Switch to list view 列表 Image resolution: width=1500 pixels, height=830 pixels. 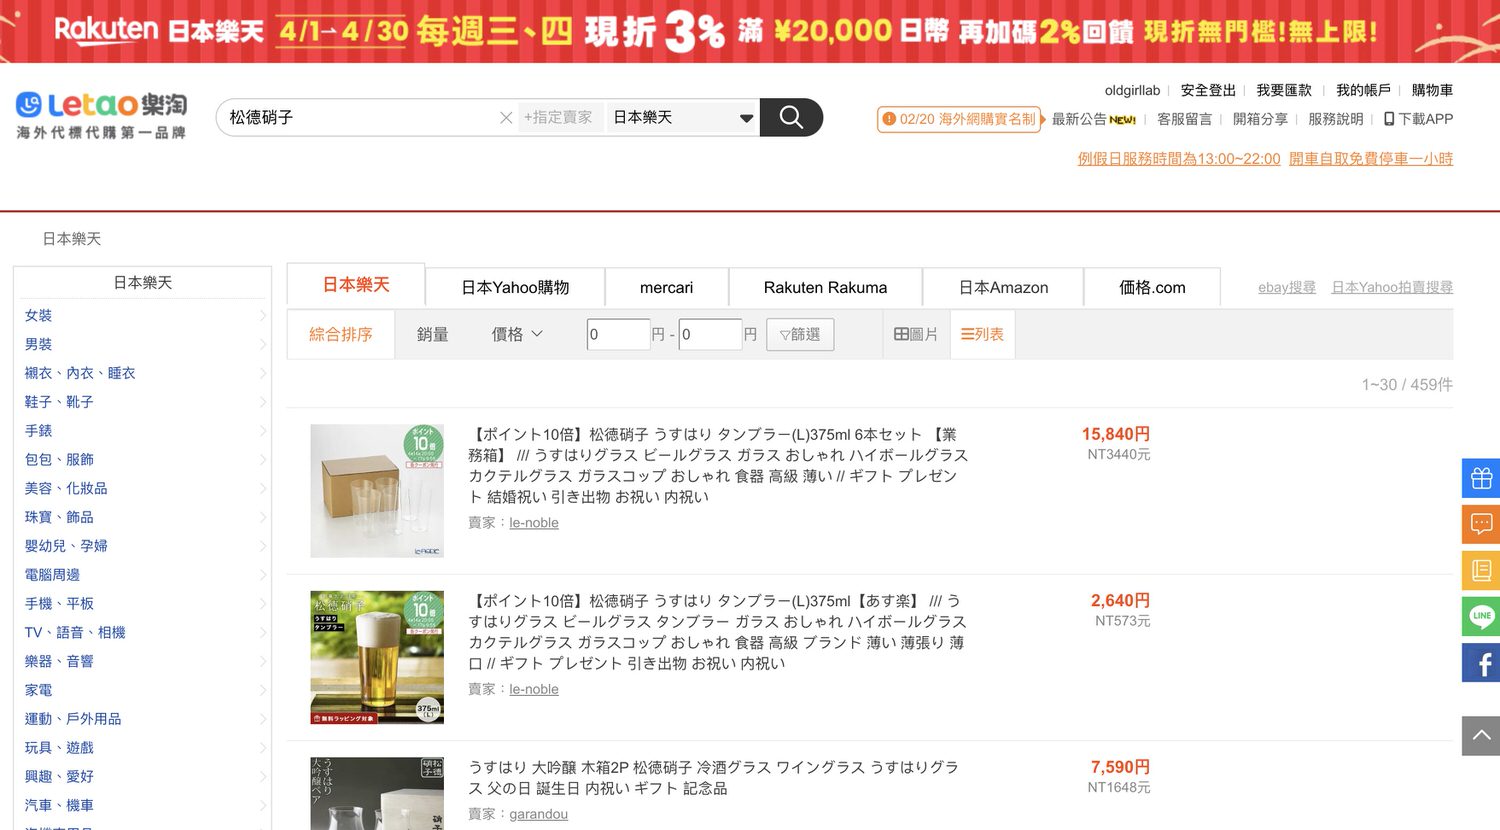pos(982,334)
